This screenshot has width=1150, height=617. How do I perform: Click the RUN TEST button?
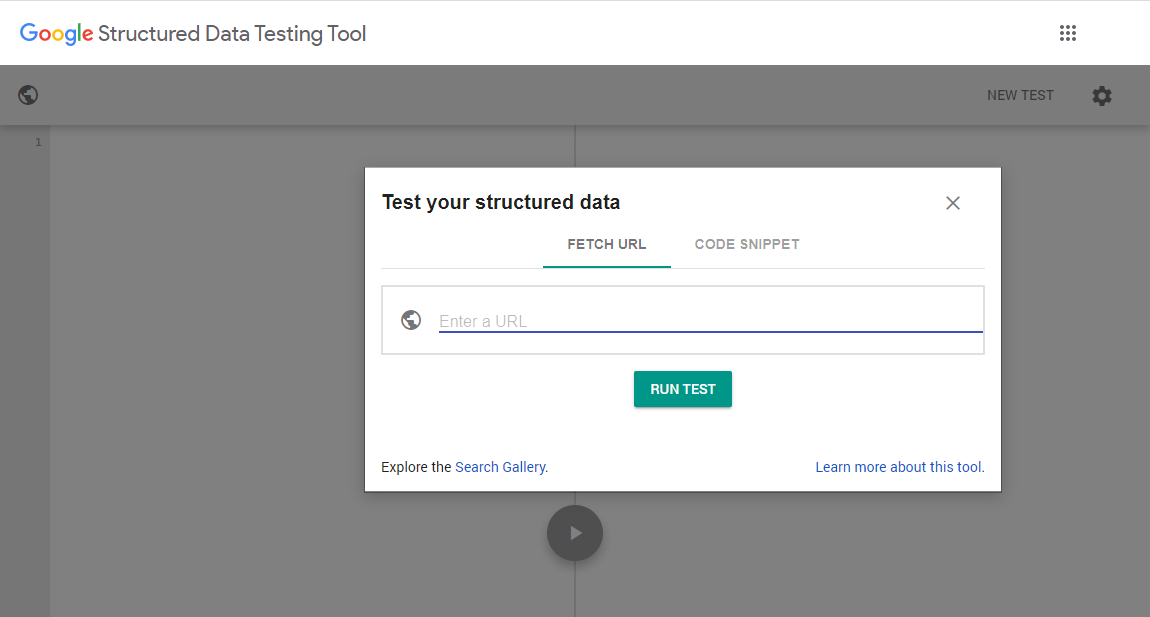683,389
